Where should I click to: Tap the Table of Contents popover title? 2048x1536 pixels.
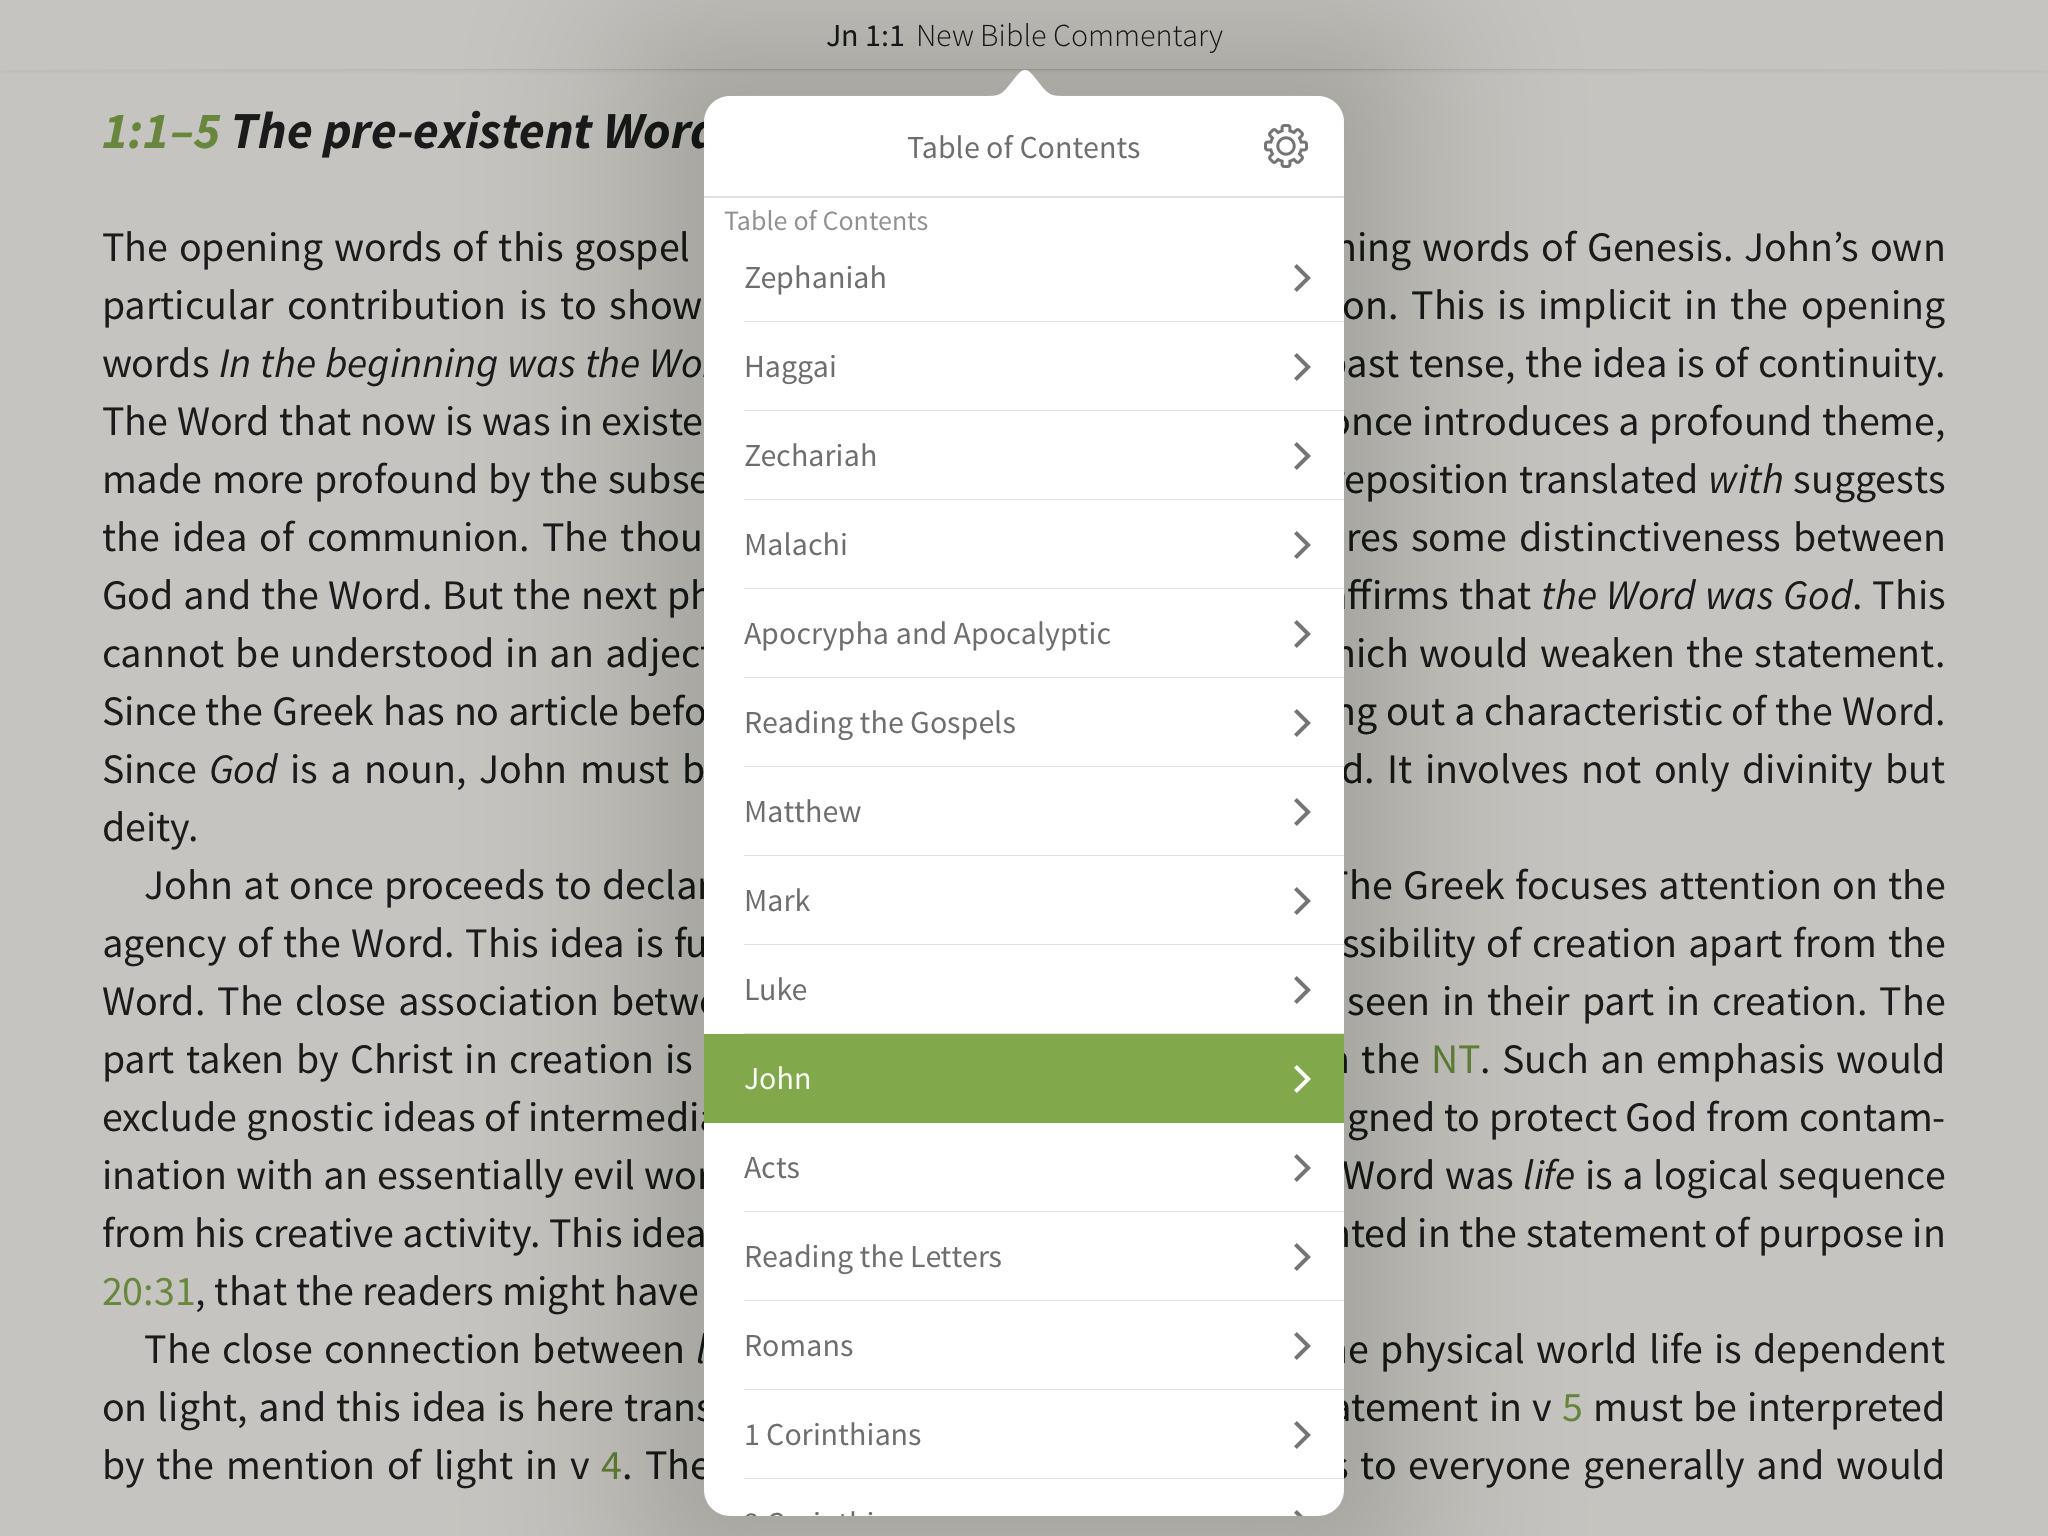point(1023,148)
